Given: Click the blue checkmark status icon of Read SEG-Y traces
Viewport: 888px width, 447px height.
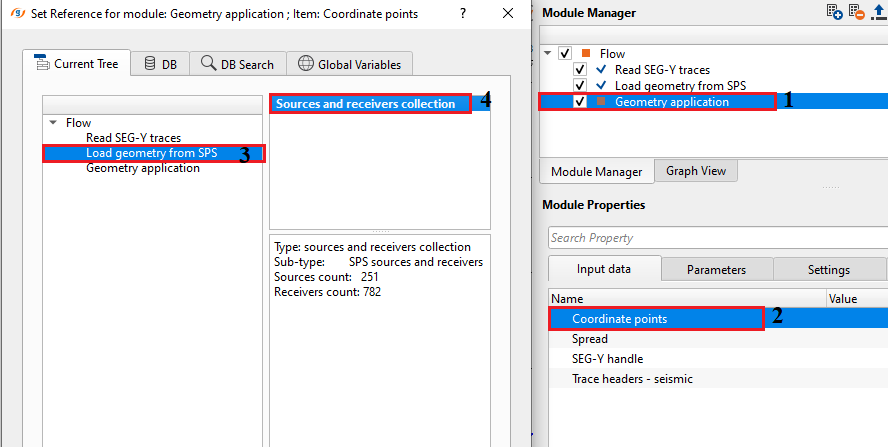Looking at the screenshot, I should [600, 70].
